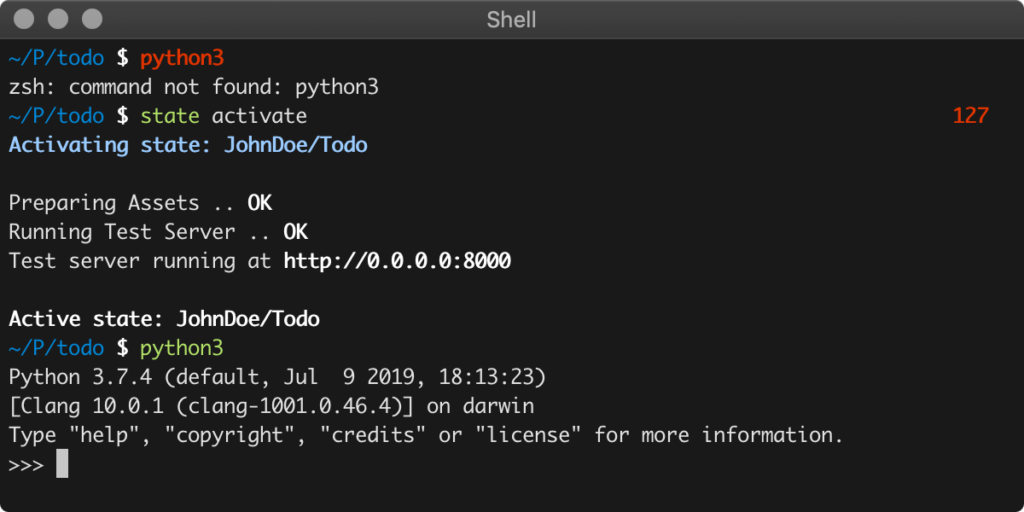
Task: Click the 'Clang 10.0.1' compiler line
Action: click(271, 406)
